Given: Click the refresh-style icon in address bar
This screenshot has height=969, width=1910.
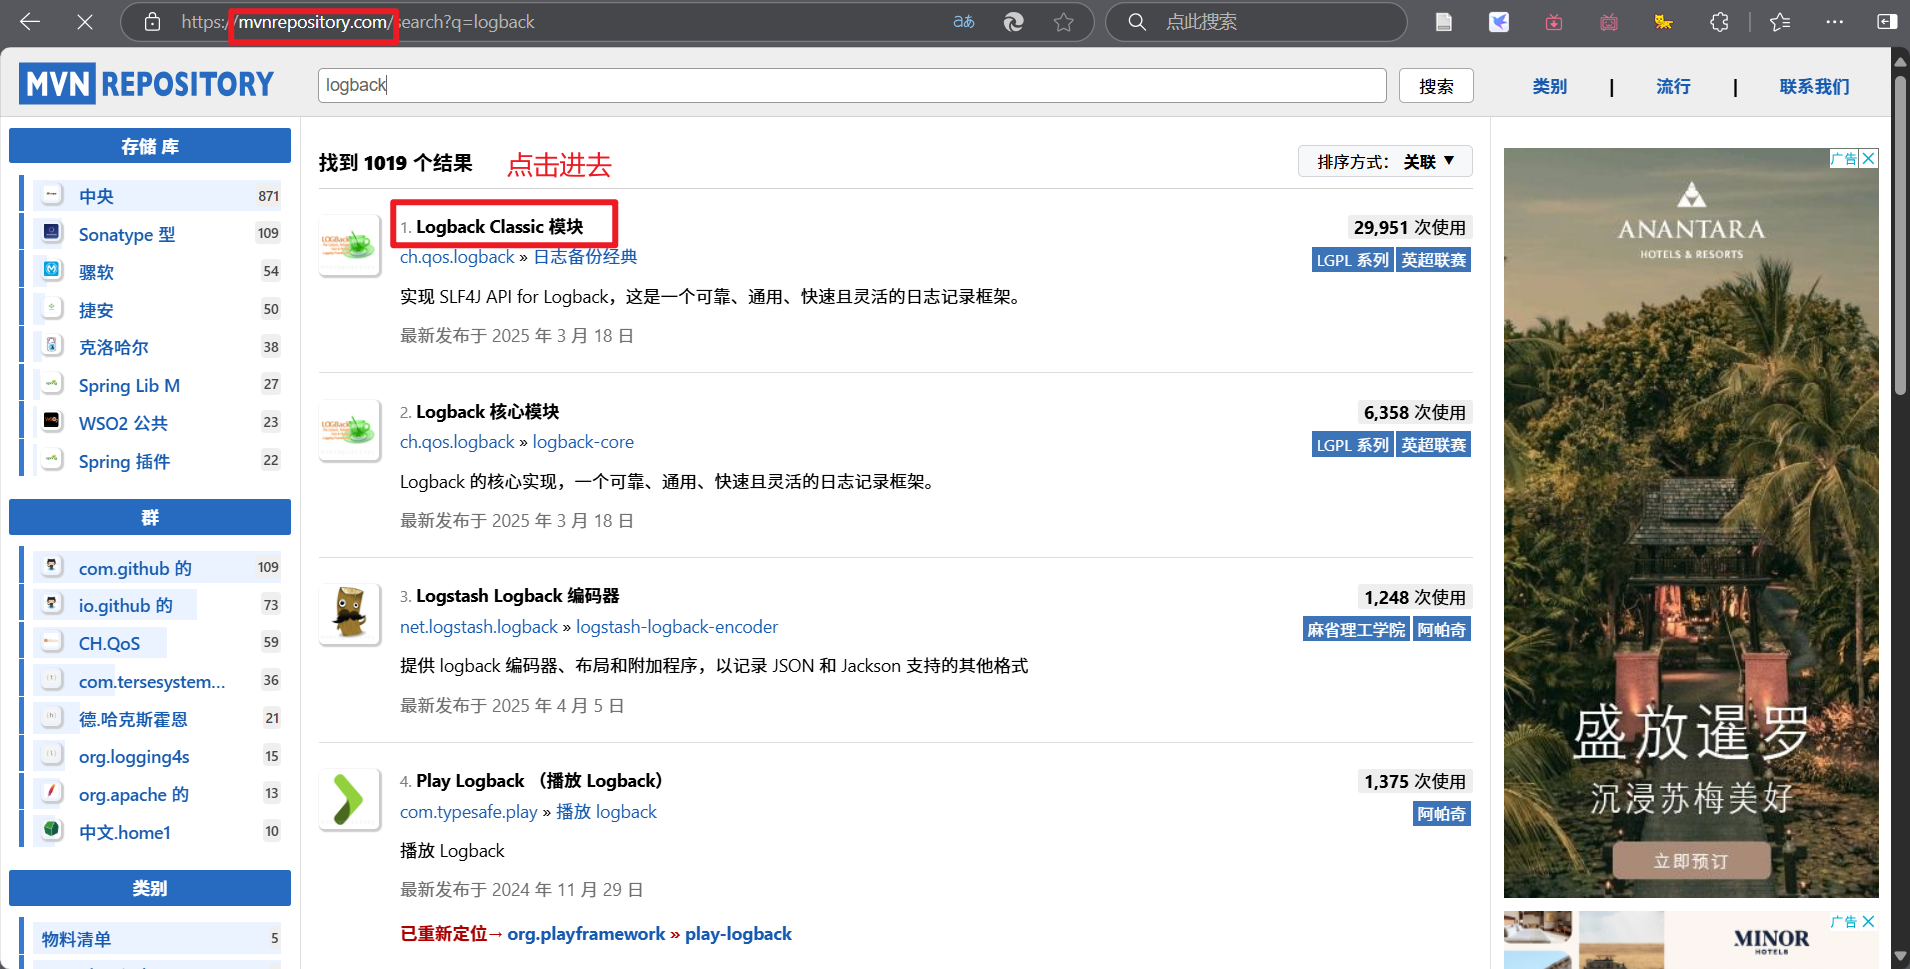Looking at the screenshot, I should 1013,21.
